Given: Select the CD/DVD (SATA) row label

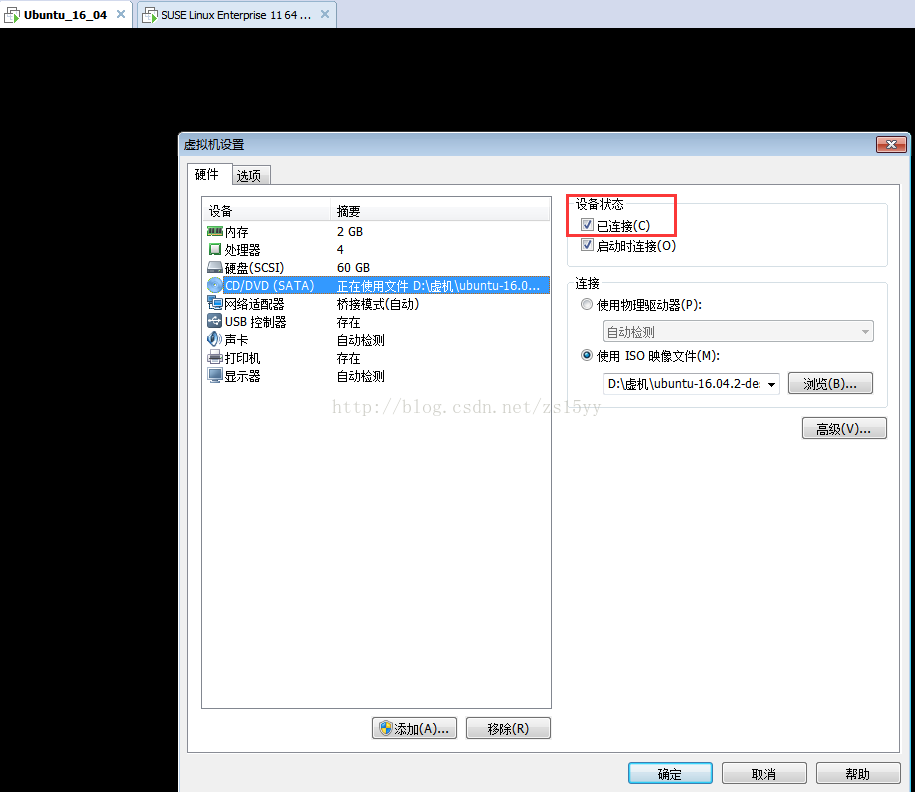Looking at the screenshot, I should 270,285.
